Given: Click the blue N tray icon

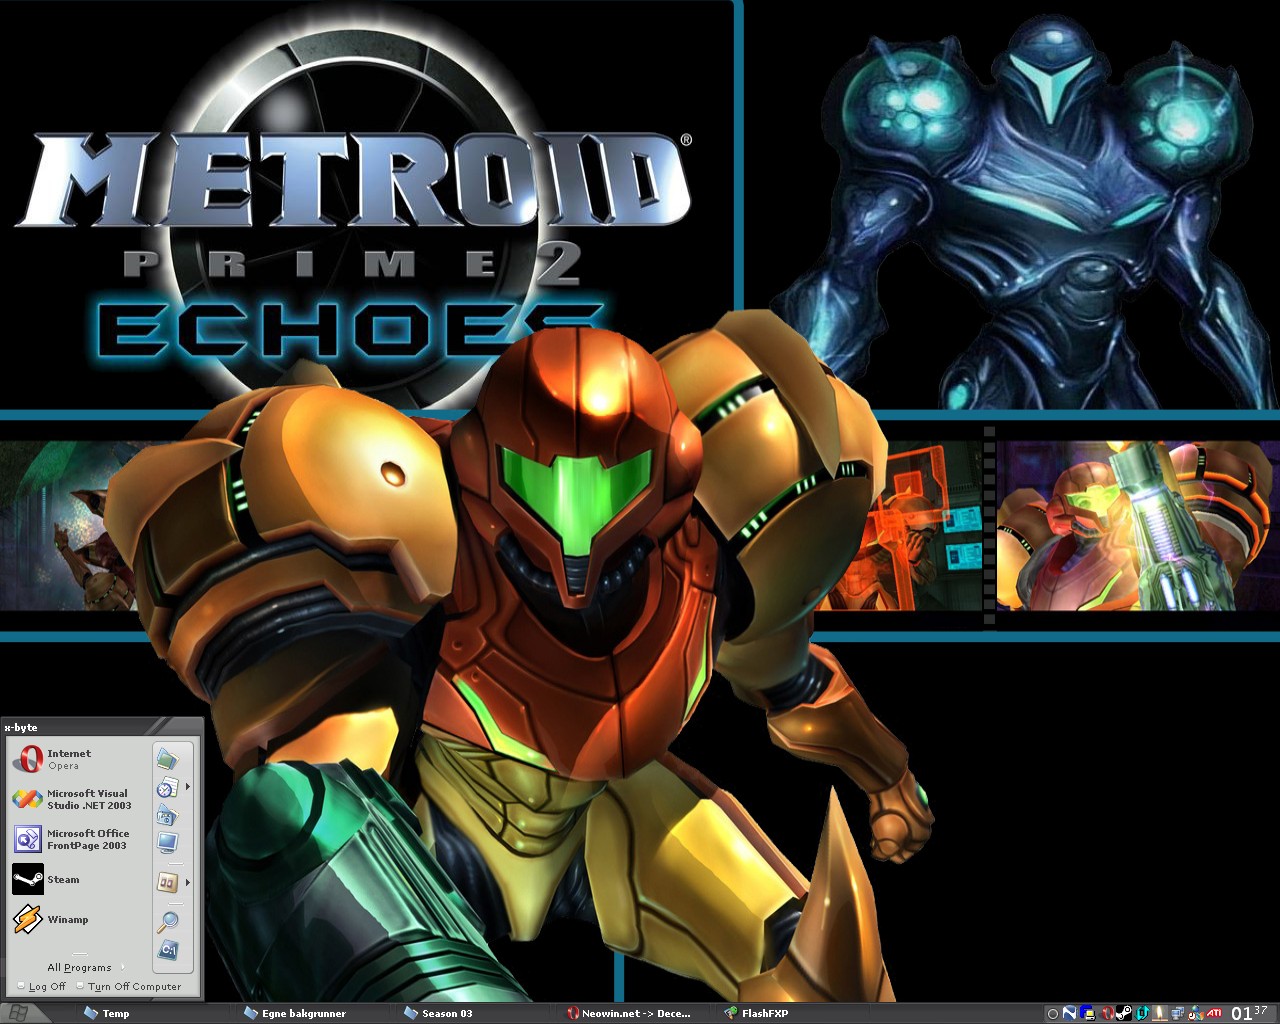Looking at the screenshot, I should pyautogui.click(x=1069, y=1013).
